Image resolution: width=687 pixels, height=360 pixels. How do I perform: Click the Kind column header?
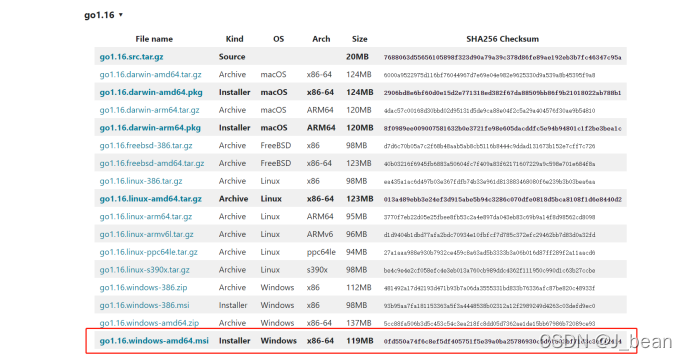234,39
